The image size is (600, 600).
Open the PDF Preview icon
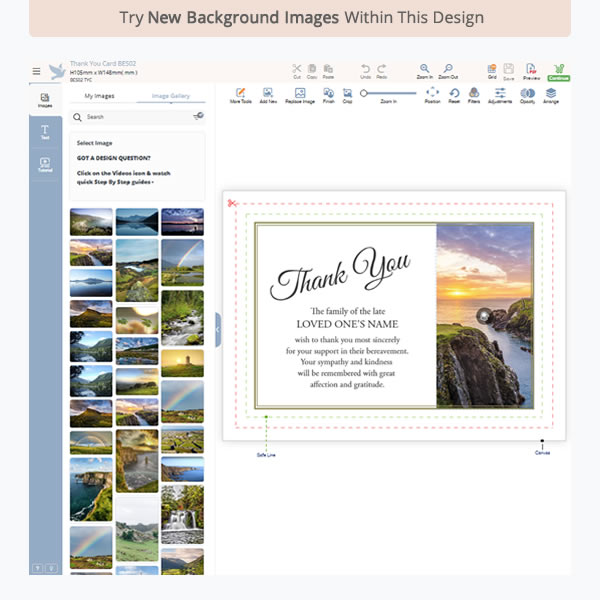point(531,69)
